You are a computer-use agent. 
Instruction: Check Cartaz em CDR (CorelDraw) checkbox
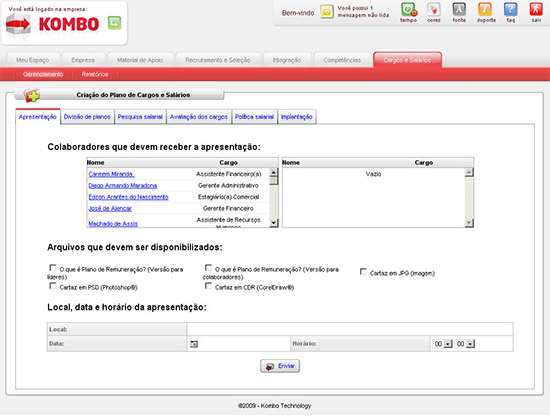(208, 286)
